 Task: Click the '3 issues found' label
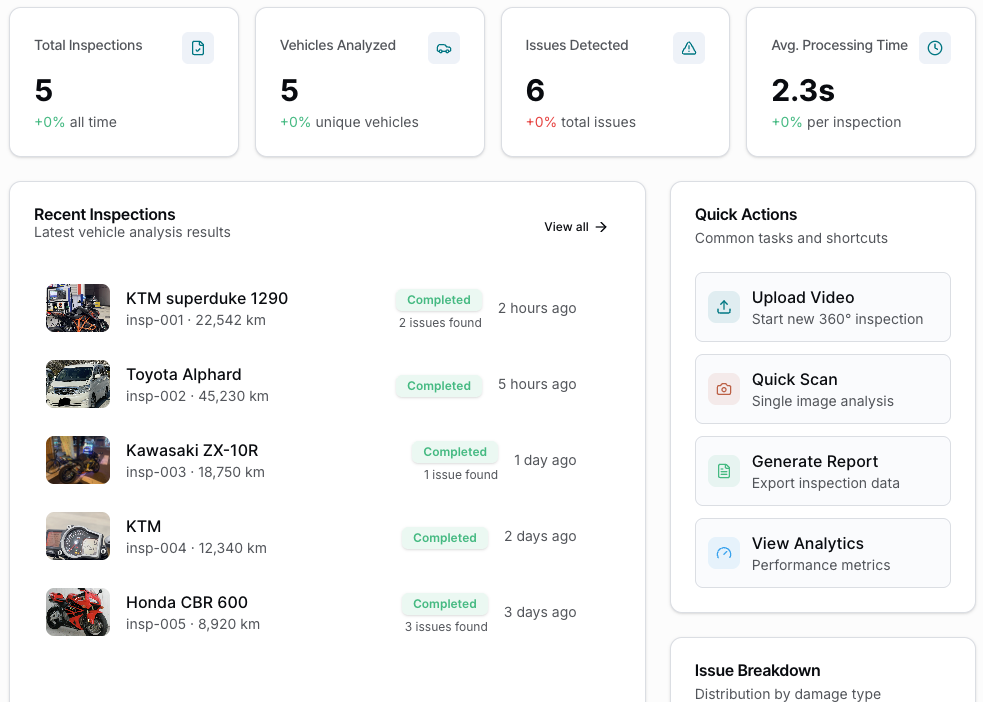[x=446, y=627]
